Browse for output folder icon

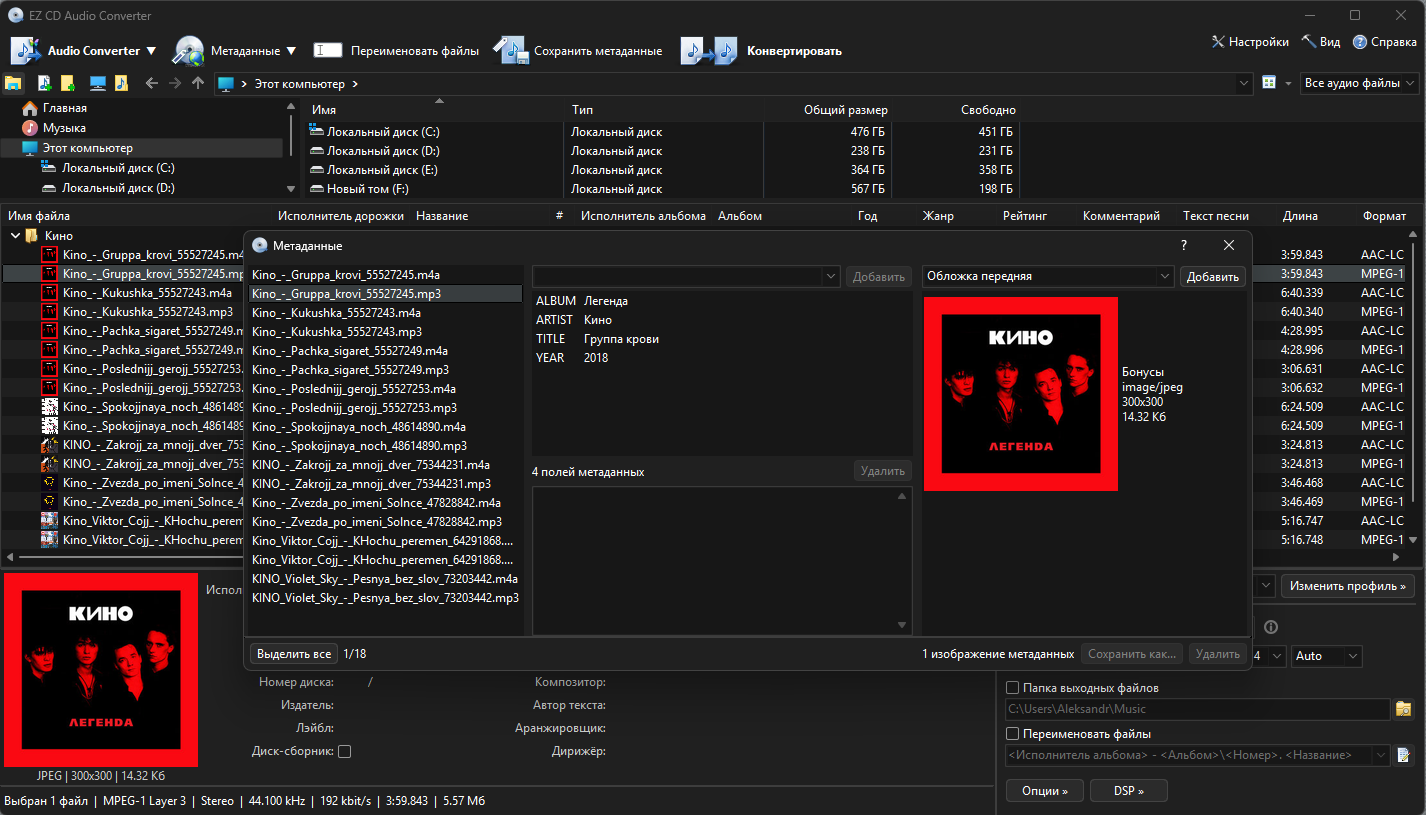click(x=1405, y=709)
